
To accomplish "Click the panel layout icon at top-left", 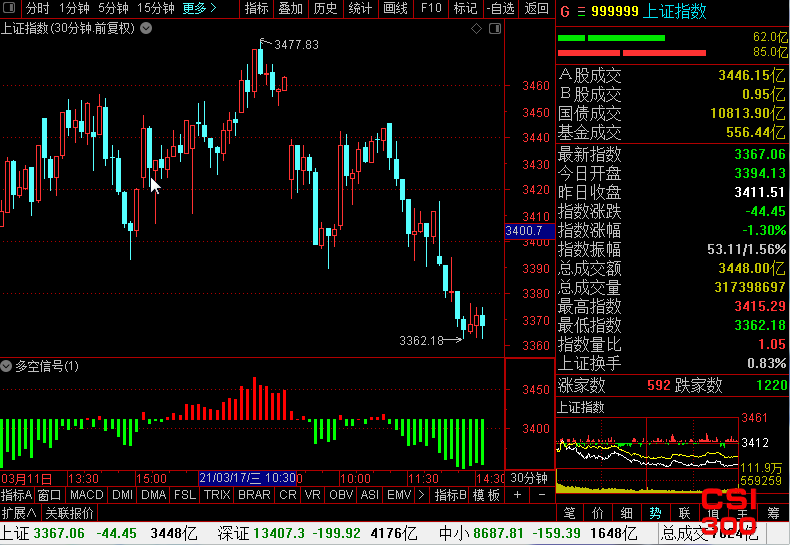I will click(10, 8).
